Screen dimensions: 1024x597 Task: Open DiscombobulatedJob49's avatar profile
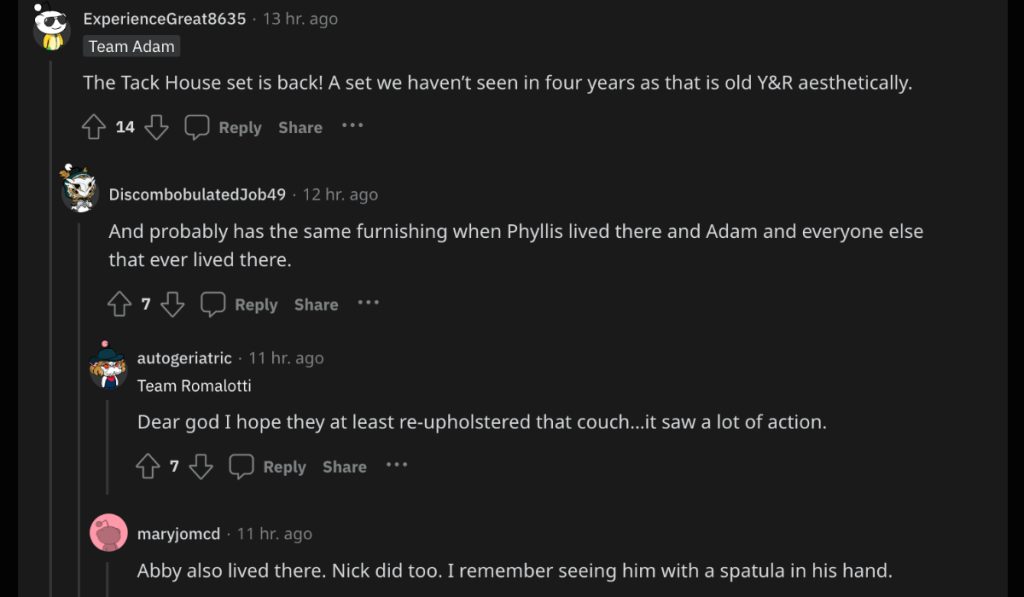79,189
